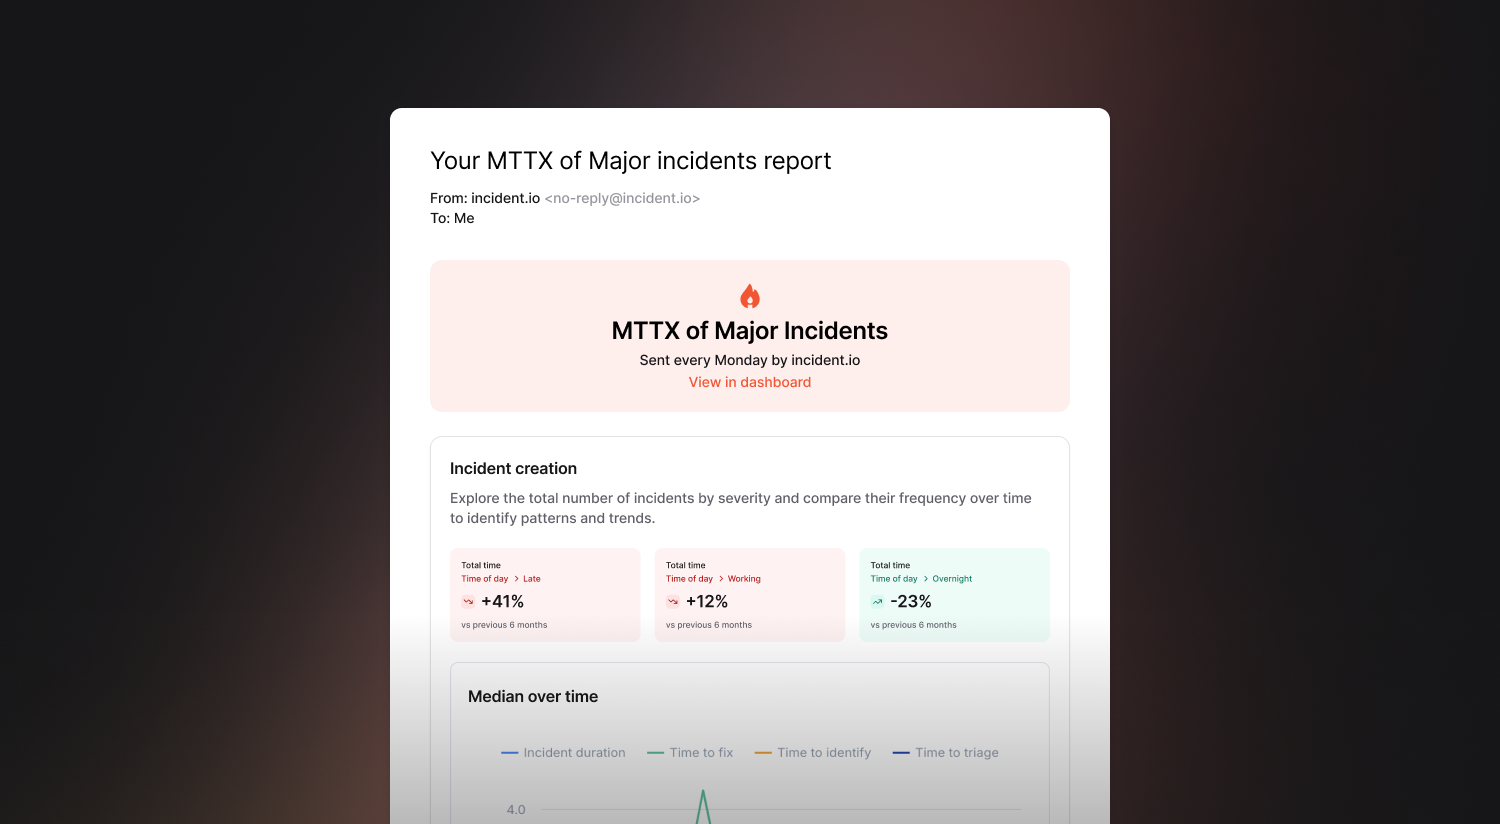Click the Incident creation section heading
The image size is (1500, 824).
513,468
